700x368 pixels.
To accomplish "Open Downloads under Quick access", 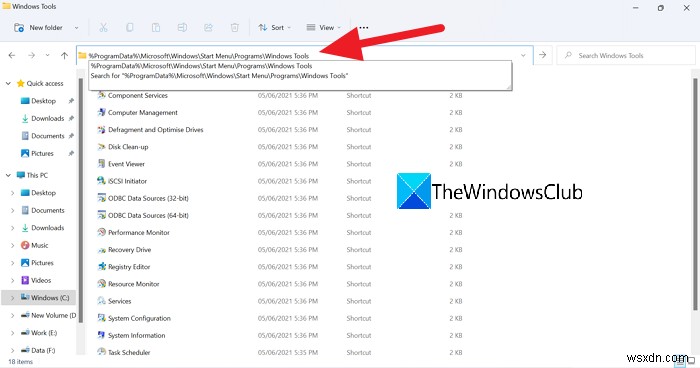I will tap(43, 118).
